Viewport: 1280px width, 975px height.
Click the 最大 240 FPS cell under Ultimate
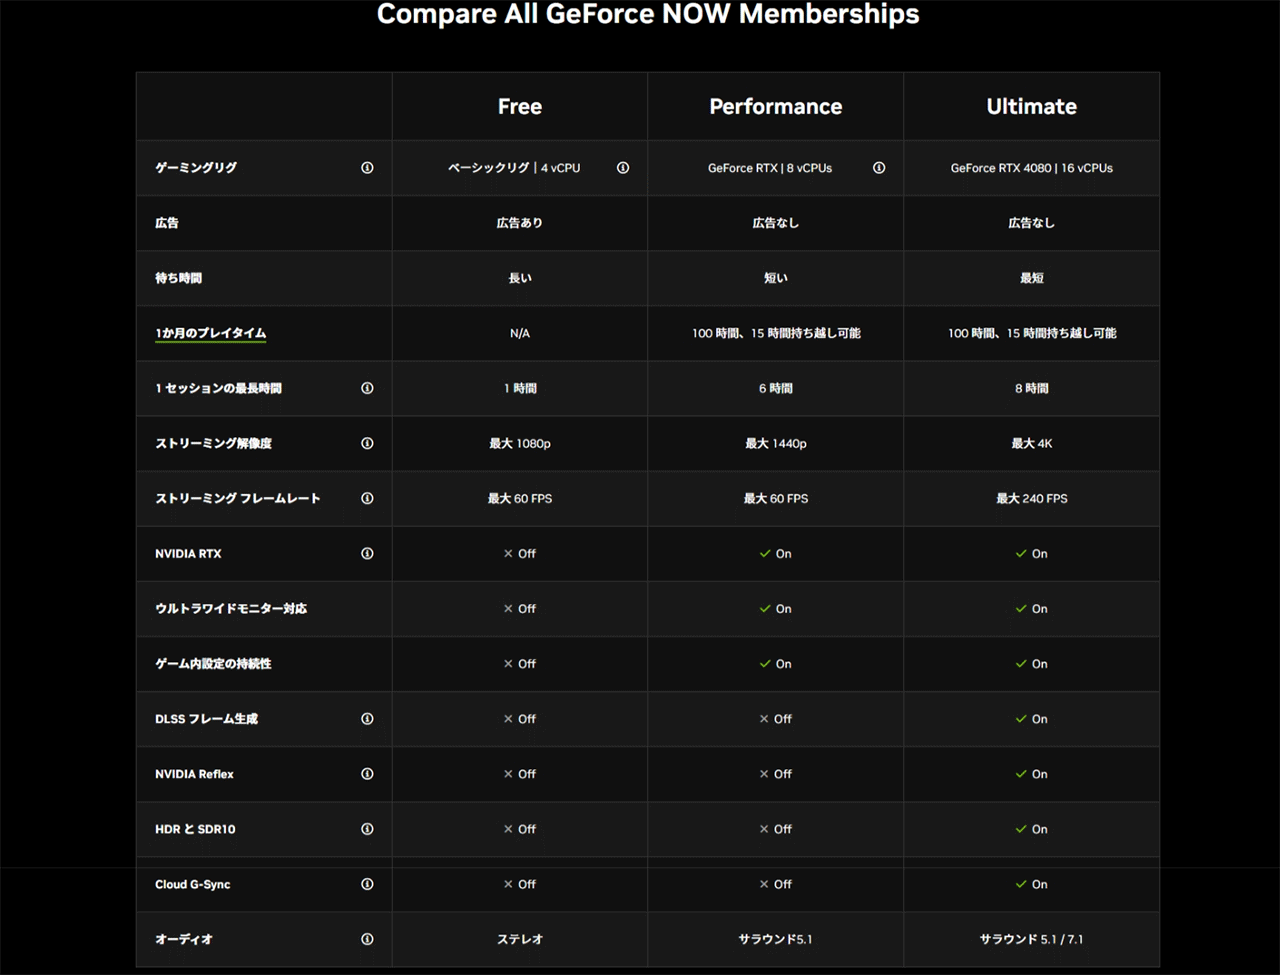(1031, 498)
